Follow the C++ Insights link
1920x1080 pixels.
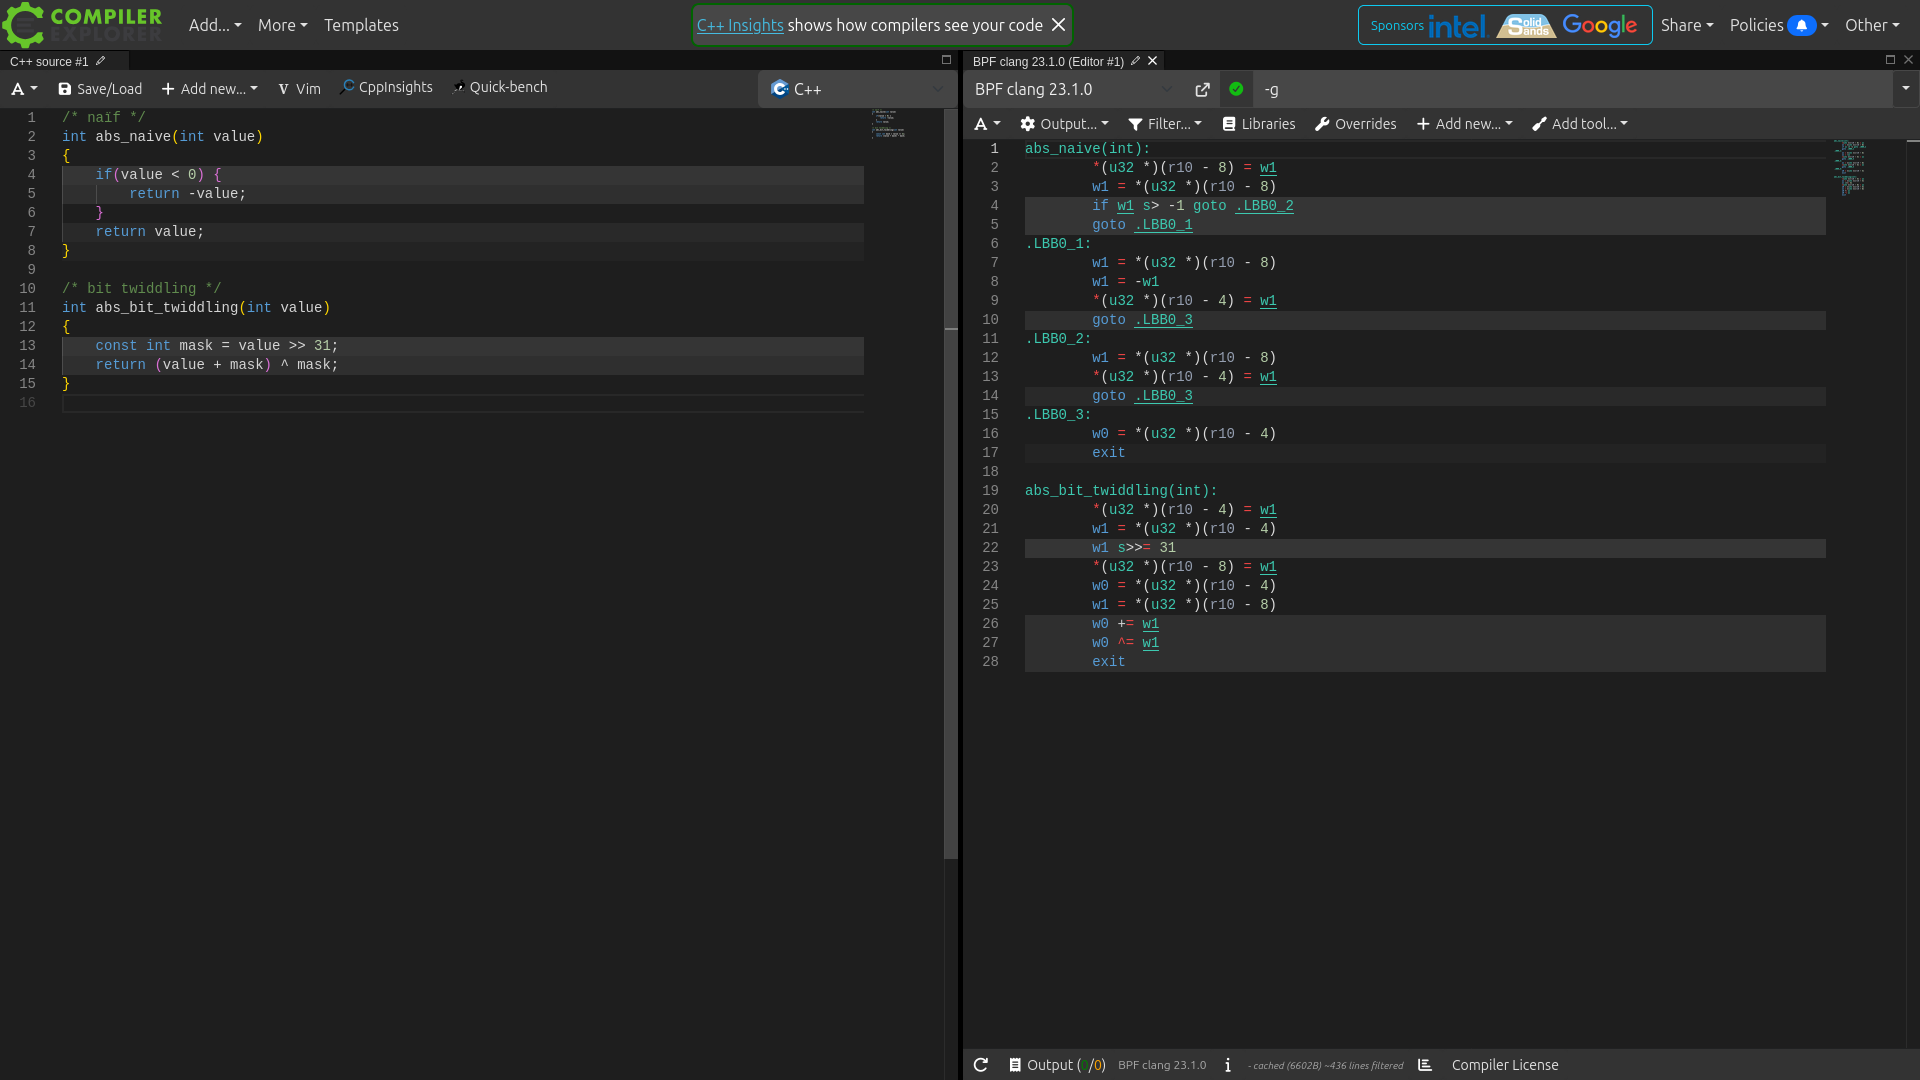(x=740, y=25)
